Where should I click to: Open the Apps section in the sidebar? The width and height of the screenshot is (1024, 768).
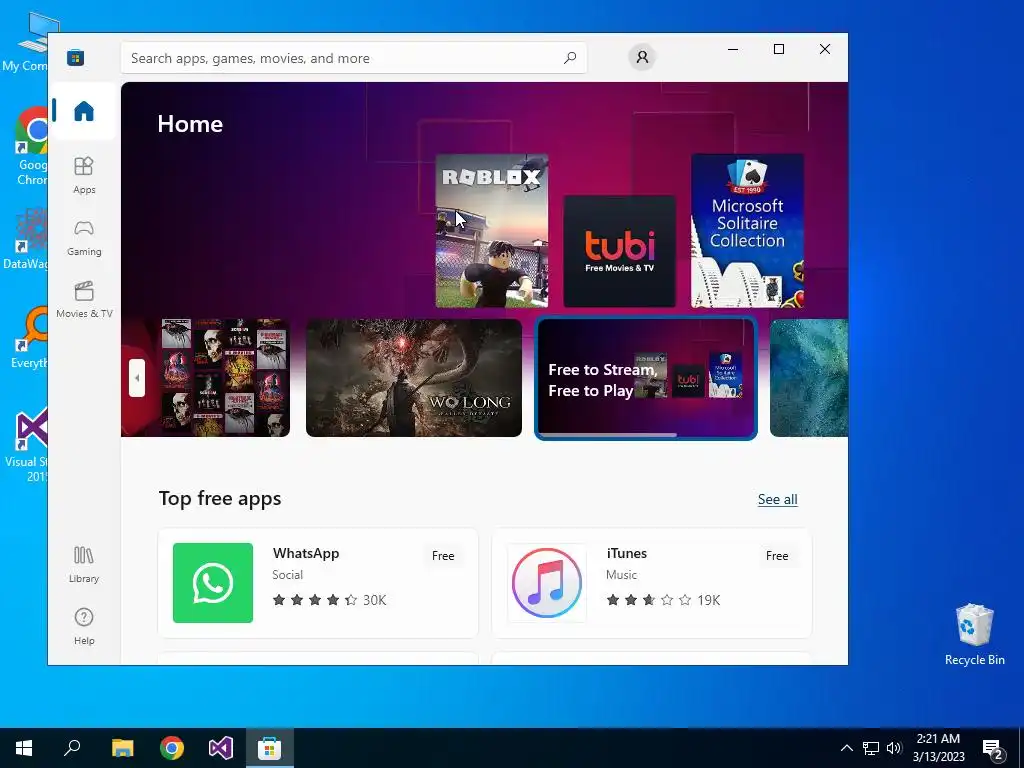(x=84, y=175)
